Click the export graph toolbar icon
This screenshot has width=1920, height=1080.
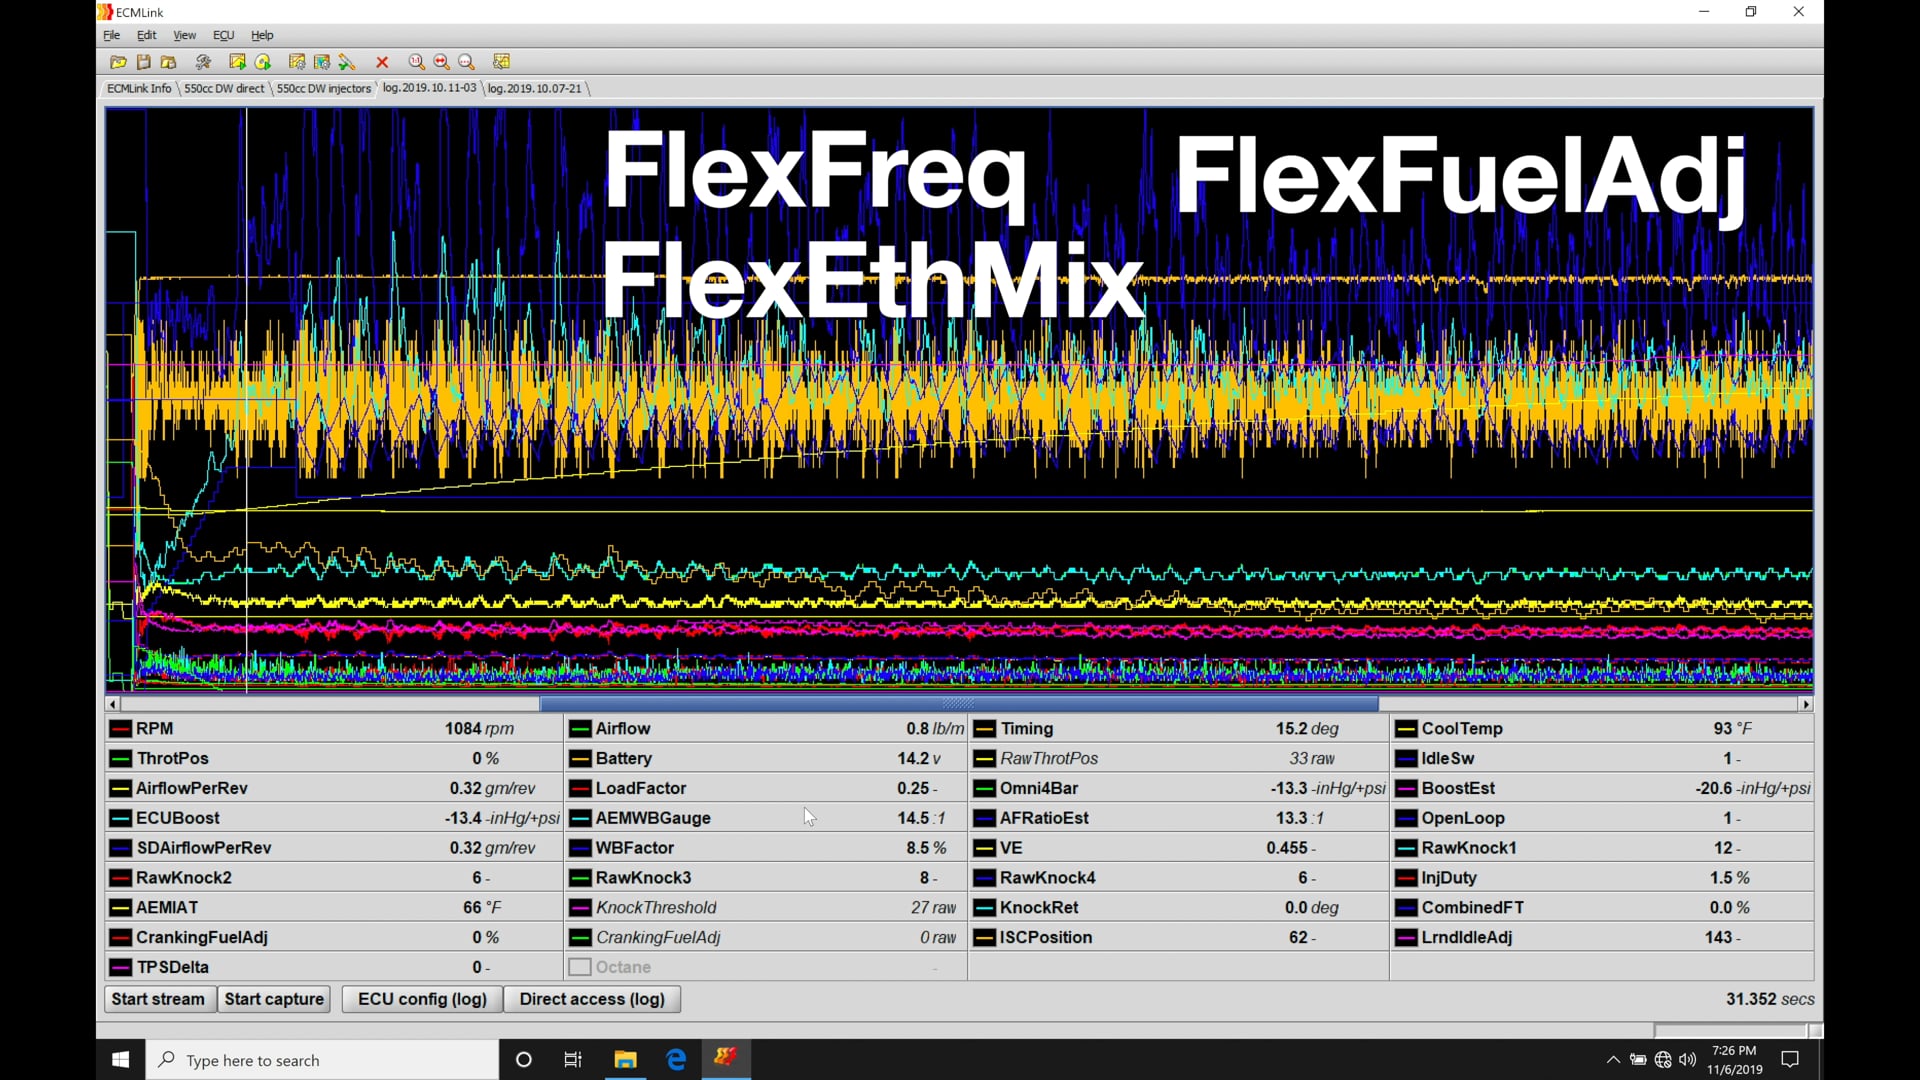click(x=236, y=61)
